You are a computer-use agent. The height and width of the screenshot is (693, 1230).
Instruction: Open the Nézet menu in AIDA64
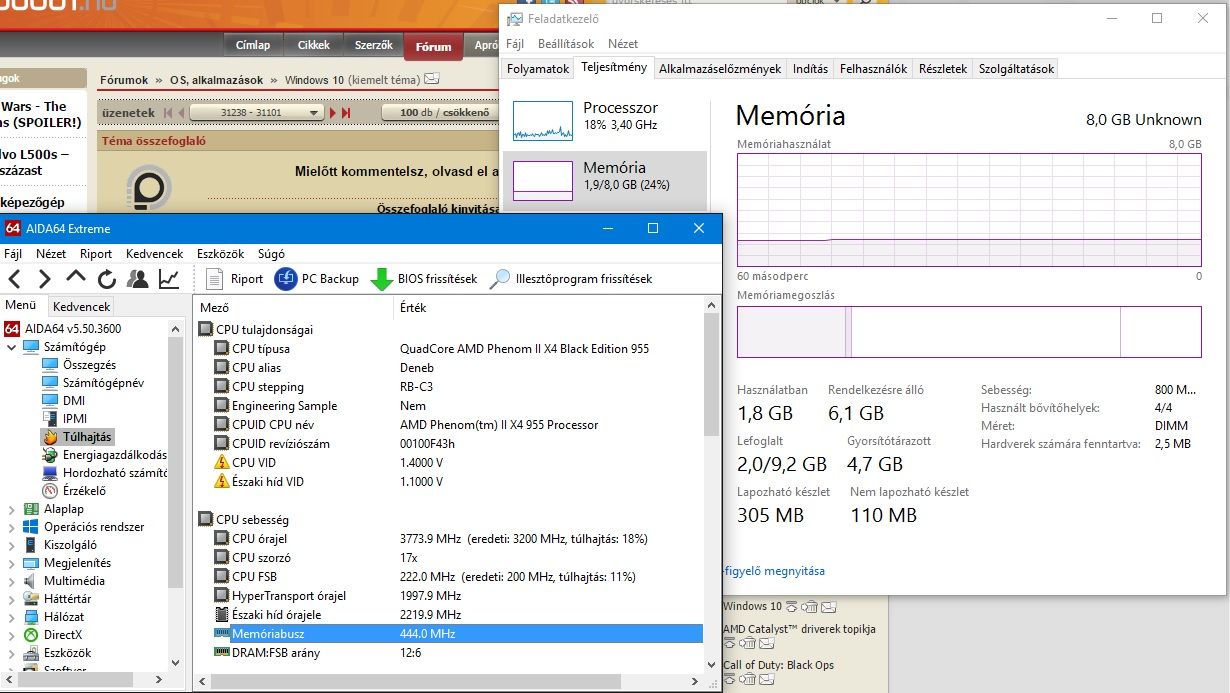coord(51,254)
